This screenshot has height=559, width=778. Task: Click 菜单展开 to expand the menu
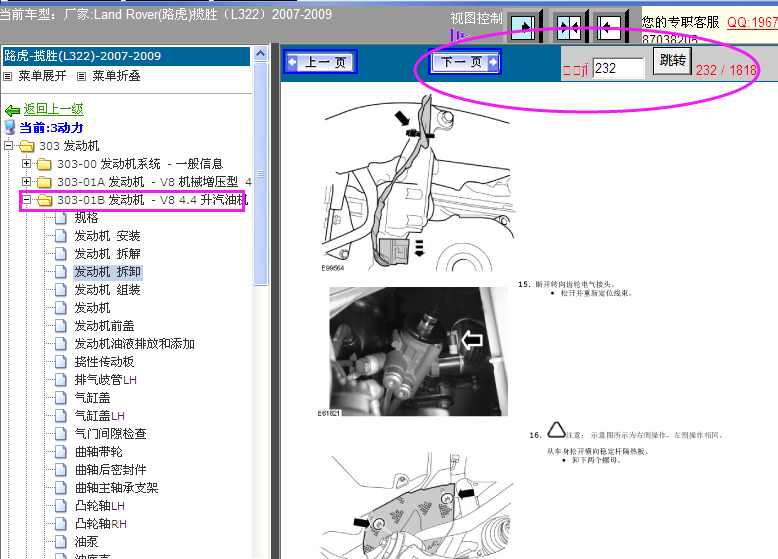[42, 76]
